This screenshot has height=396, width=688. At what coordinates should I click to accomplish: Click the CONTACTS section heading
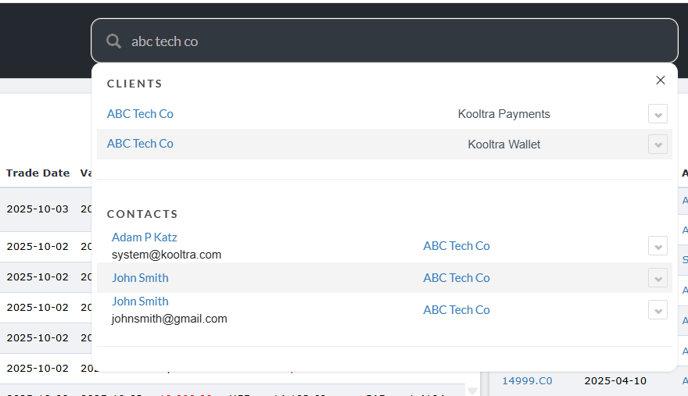[x=143, y=214]
